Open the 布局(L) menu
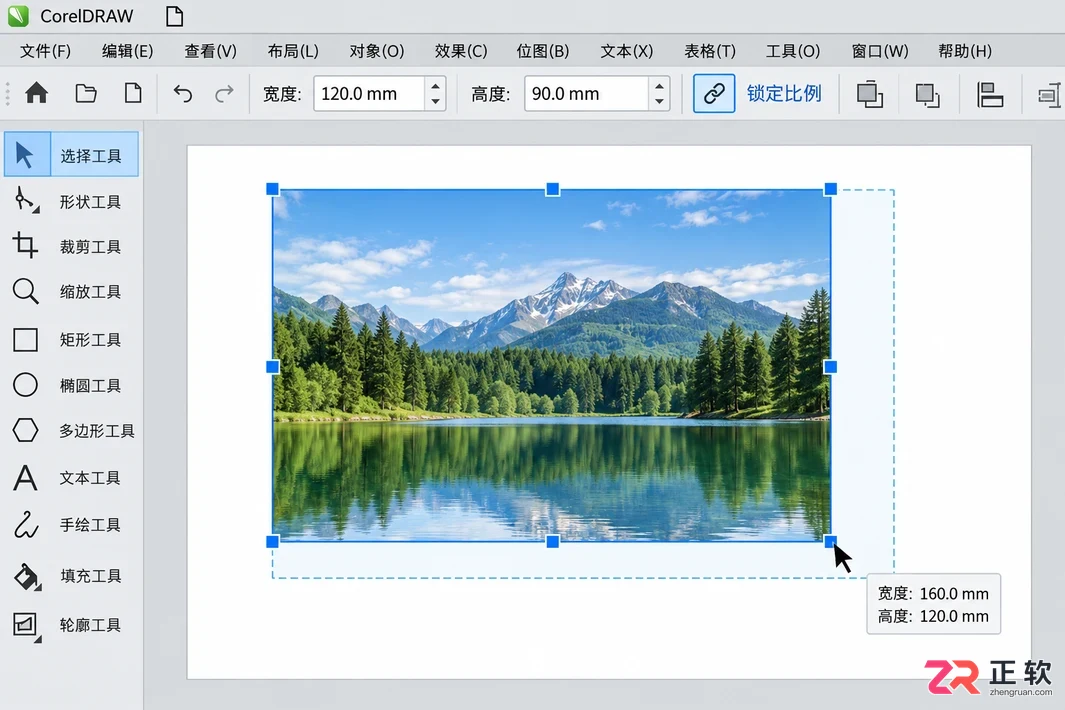This screenshot has height=710, width=1065. (x=293, y=51)
